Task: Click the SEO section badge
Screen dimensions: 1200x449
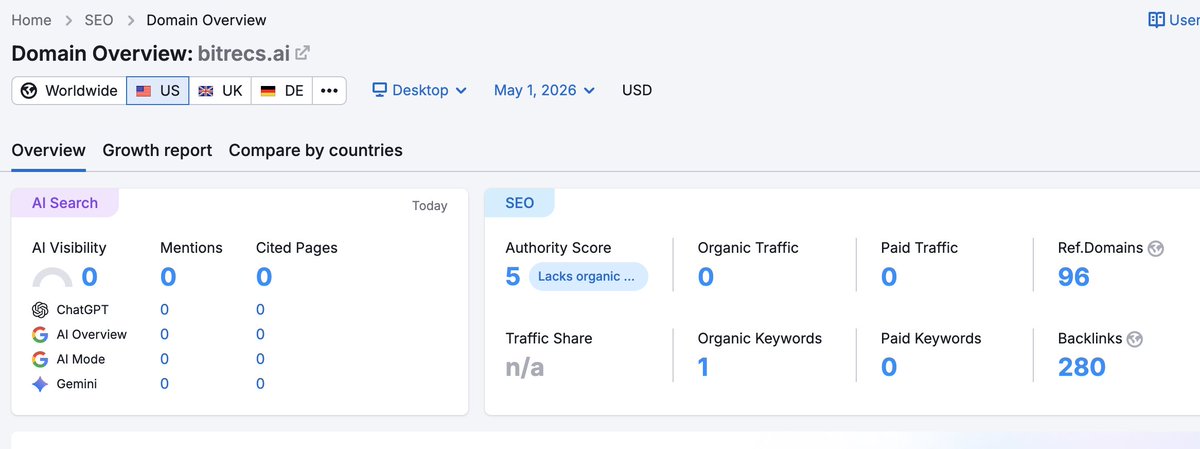Action: click(x=519, y=203)
